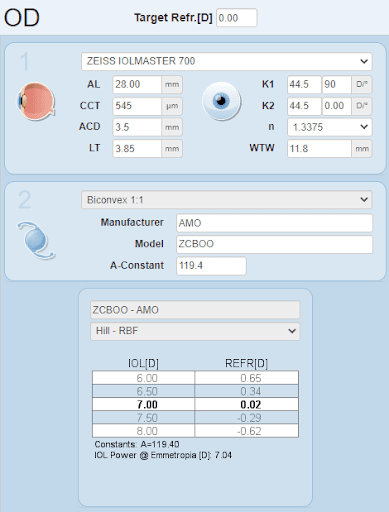389x512 pixels.
Task: Click the intraocular lens icon
Action: click(x=36, y=240)
